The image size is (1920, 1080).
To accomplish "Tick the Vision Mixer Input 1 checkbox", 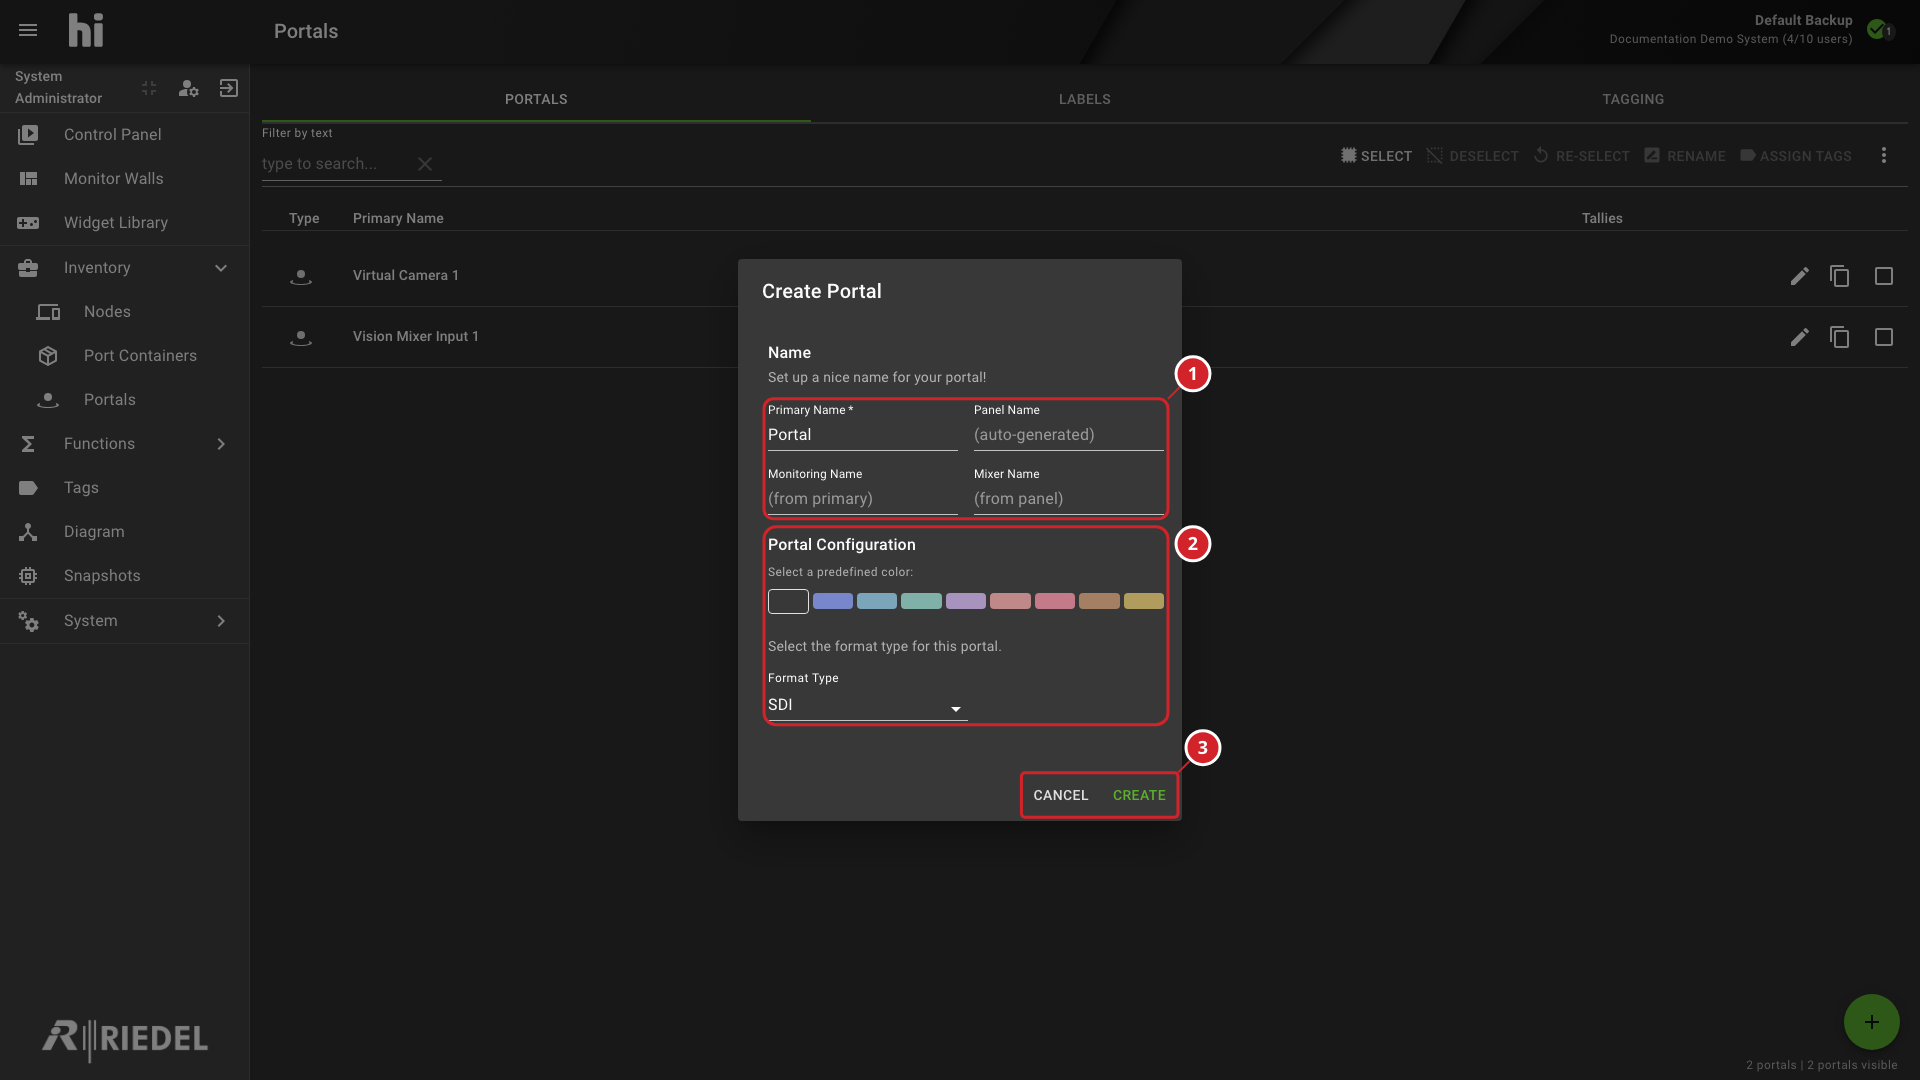I will pyautogui.click(x=1884, y=337).
